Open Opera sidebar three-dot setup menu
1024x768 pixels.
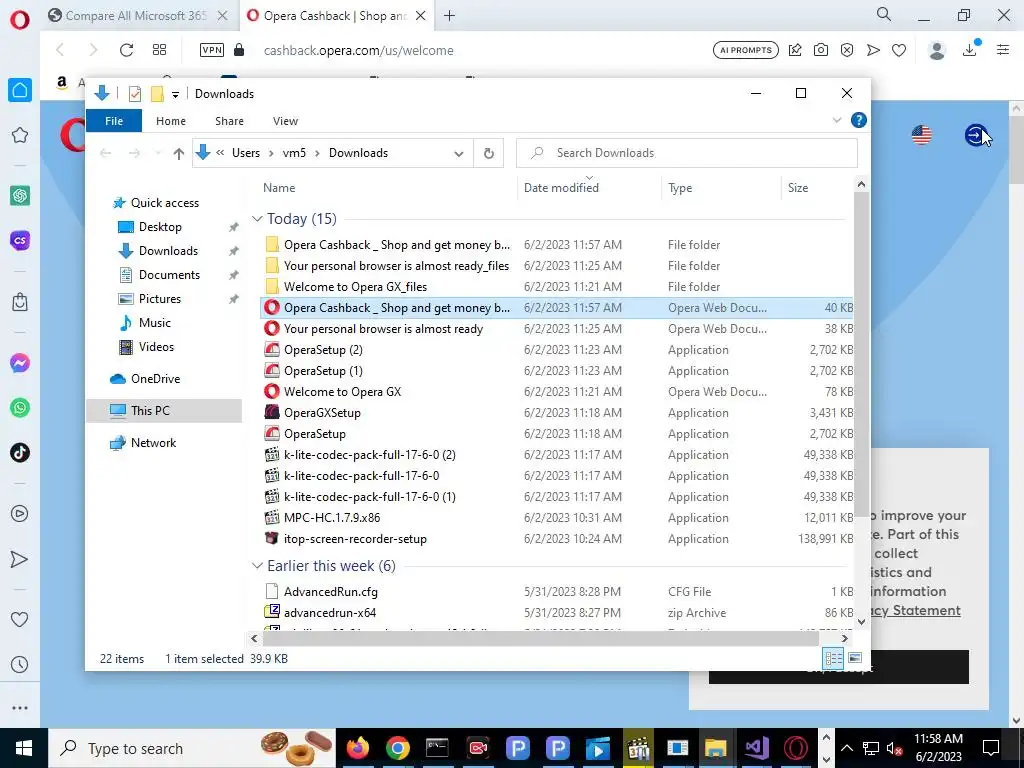[x=20, y=707]
